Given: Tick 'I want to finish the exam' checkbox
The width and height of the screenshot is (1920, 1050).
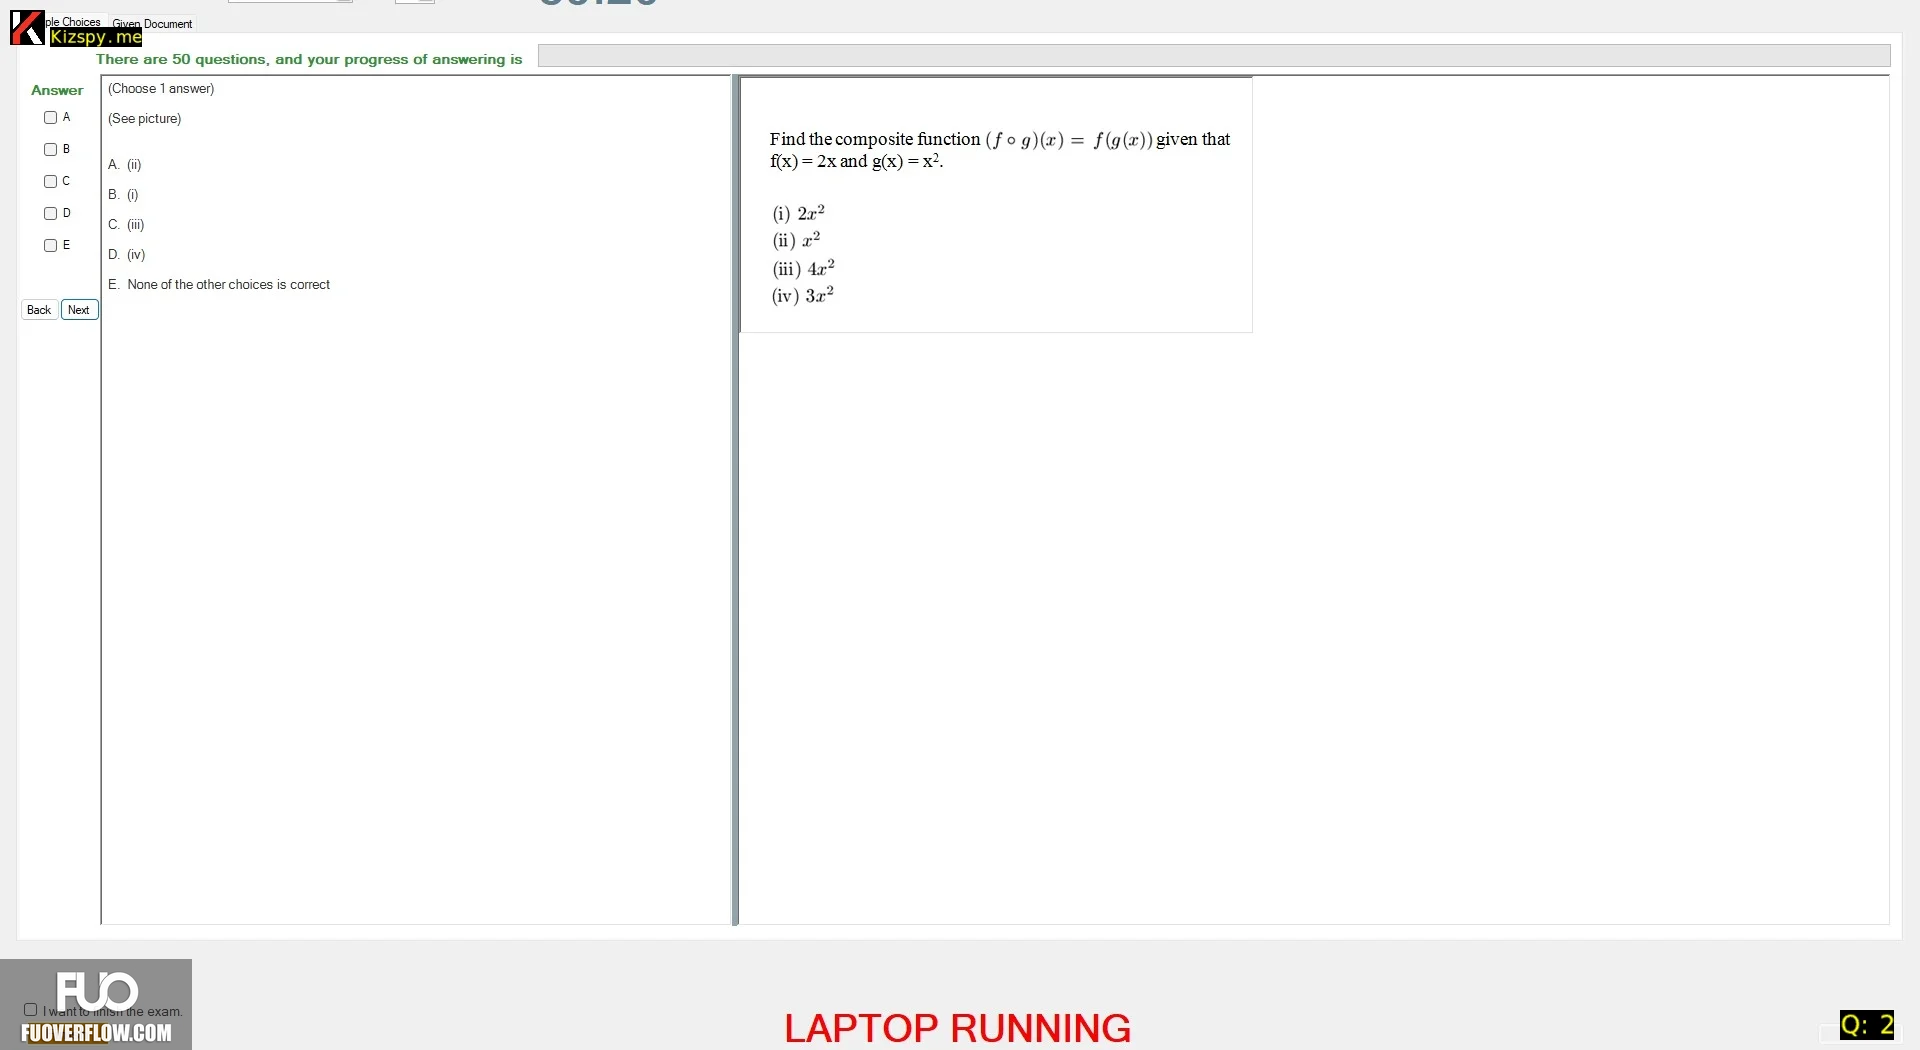Looking at the screenshot, I should (31, 1010).
